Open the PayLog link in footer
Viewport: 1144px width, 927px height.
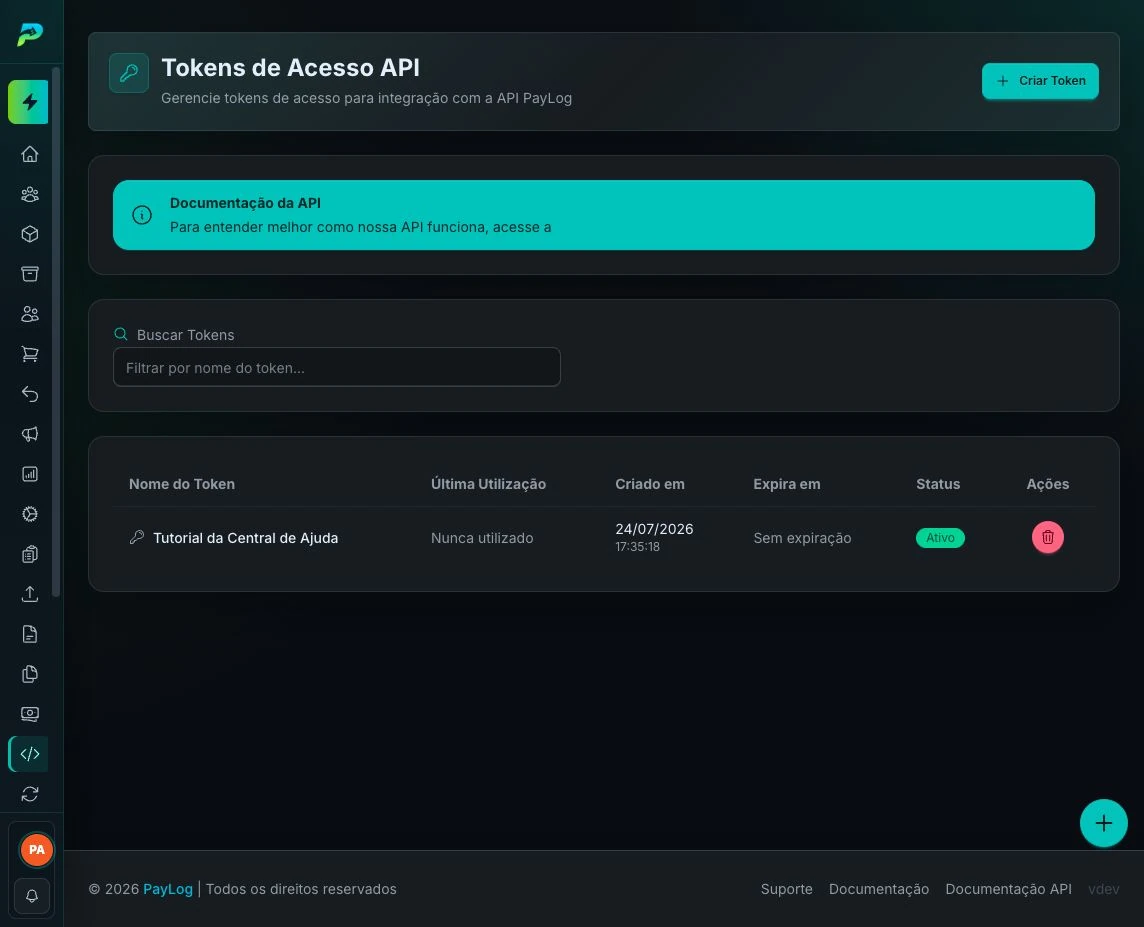[x=168, y=889]
